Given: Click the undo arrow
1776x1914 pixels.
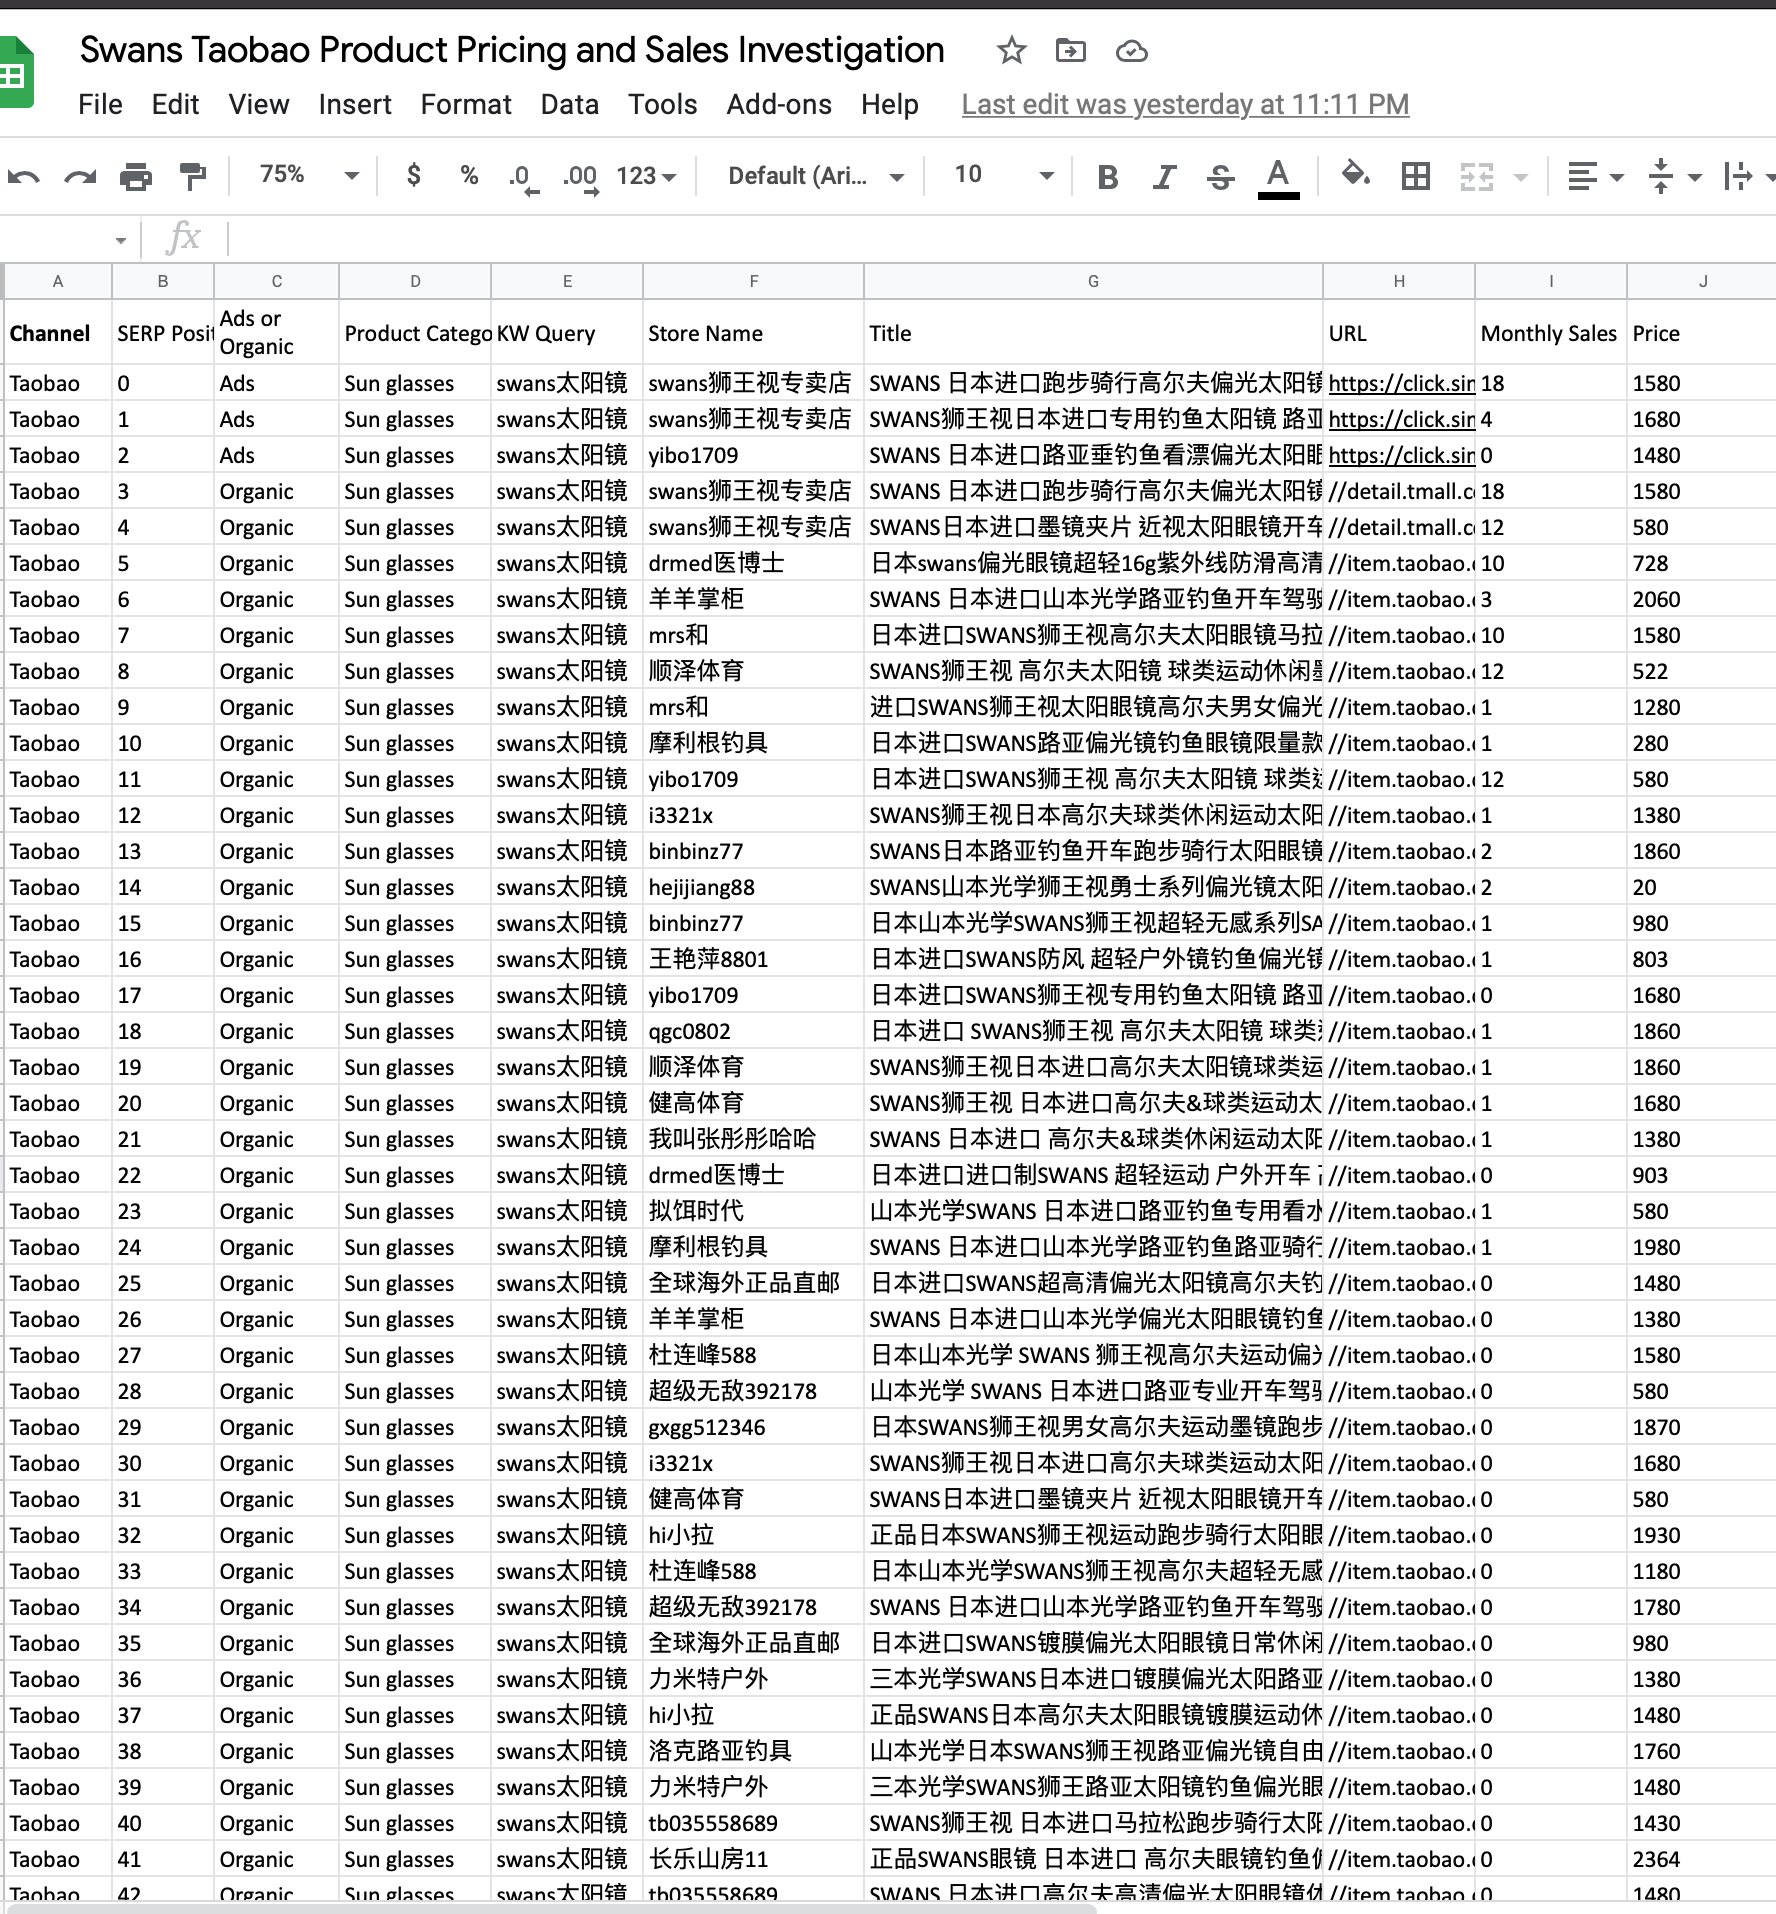Looking at the screenshot, I should click(24, 177).
